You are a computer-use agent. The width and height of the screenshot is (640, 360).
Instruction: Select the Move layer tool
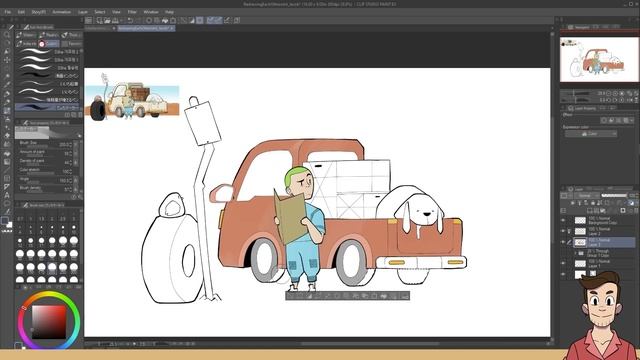coord(7,60)
